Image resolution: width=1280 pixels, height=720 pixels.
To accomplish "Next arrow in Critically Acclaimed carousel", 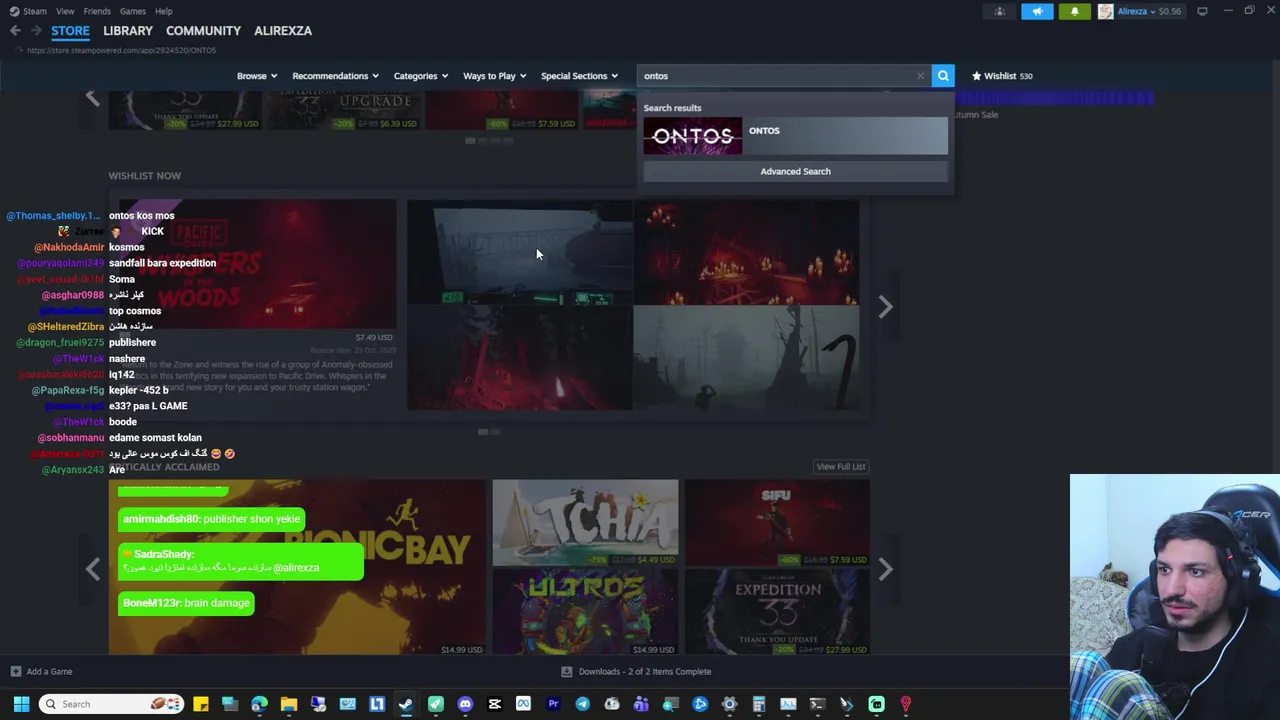I will [885, 569].
